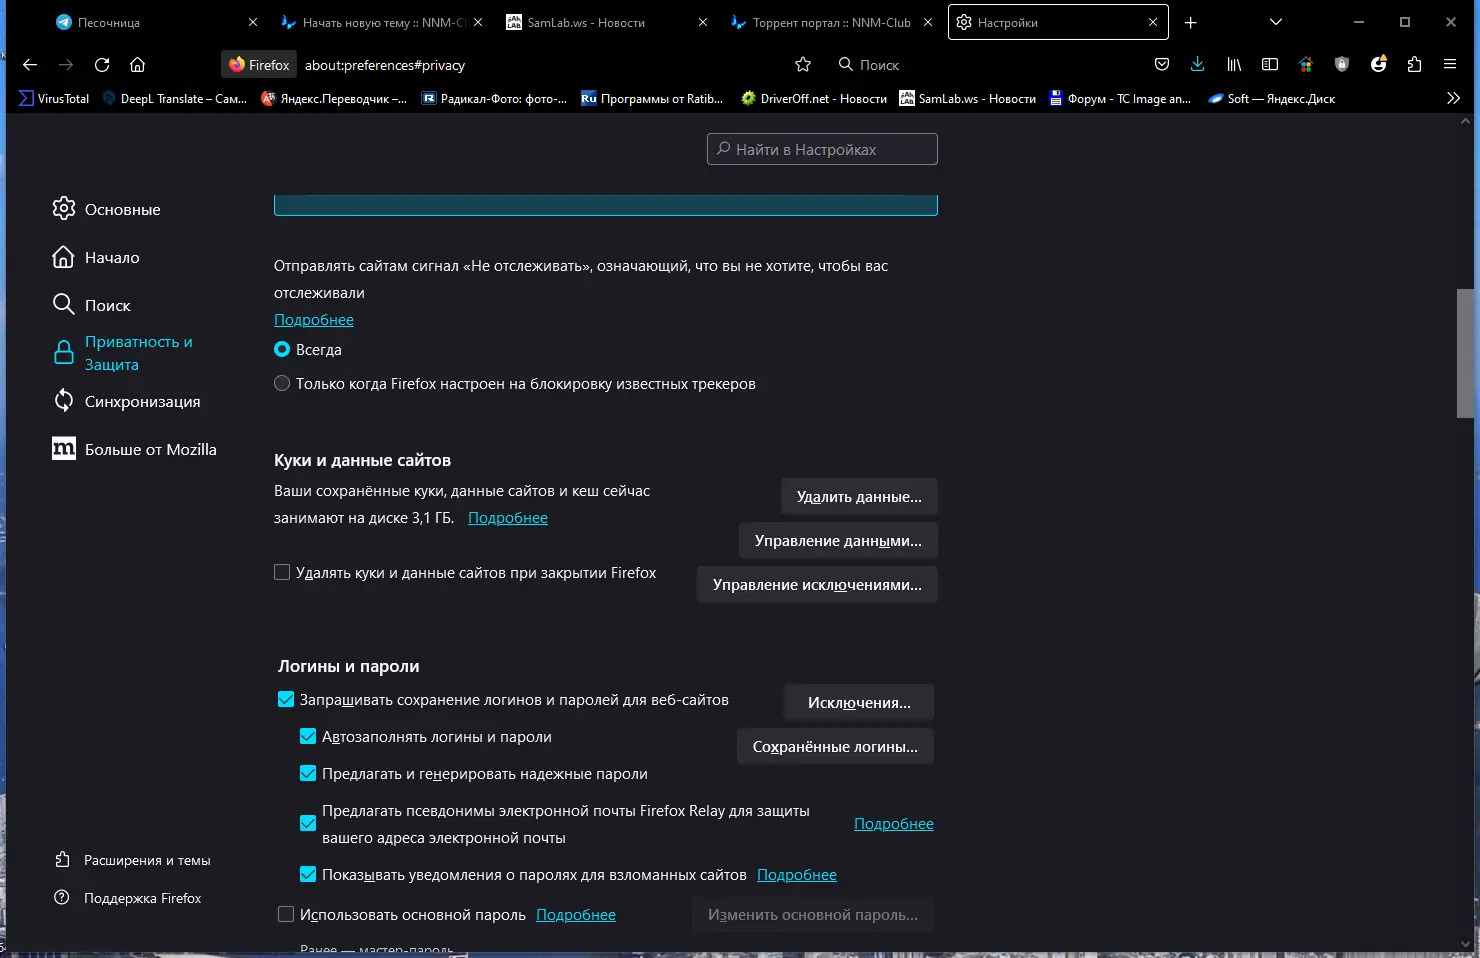This screenshot has width=1480, height=958.
Task: Click the vertical scrollbar thumb of the settings page
Action: point(1466,353)
